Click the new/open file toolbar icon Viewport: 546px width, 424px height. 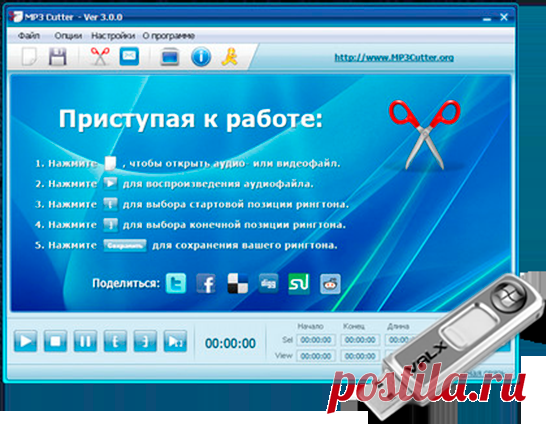[30, 56]
